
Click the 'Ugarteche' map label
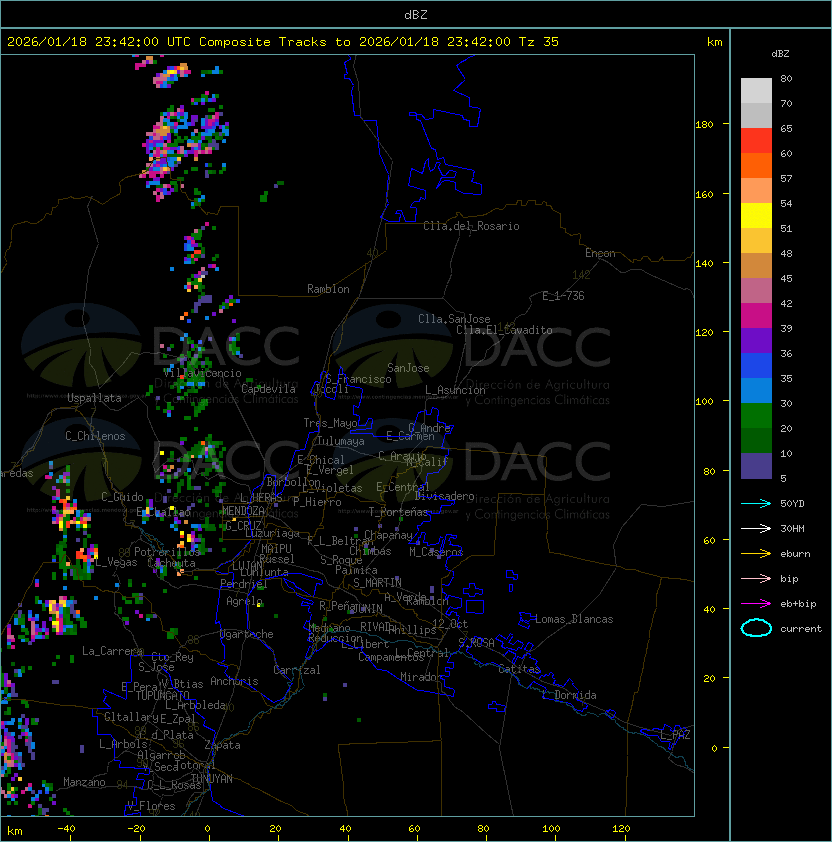tap(247, 634)
